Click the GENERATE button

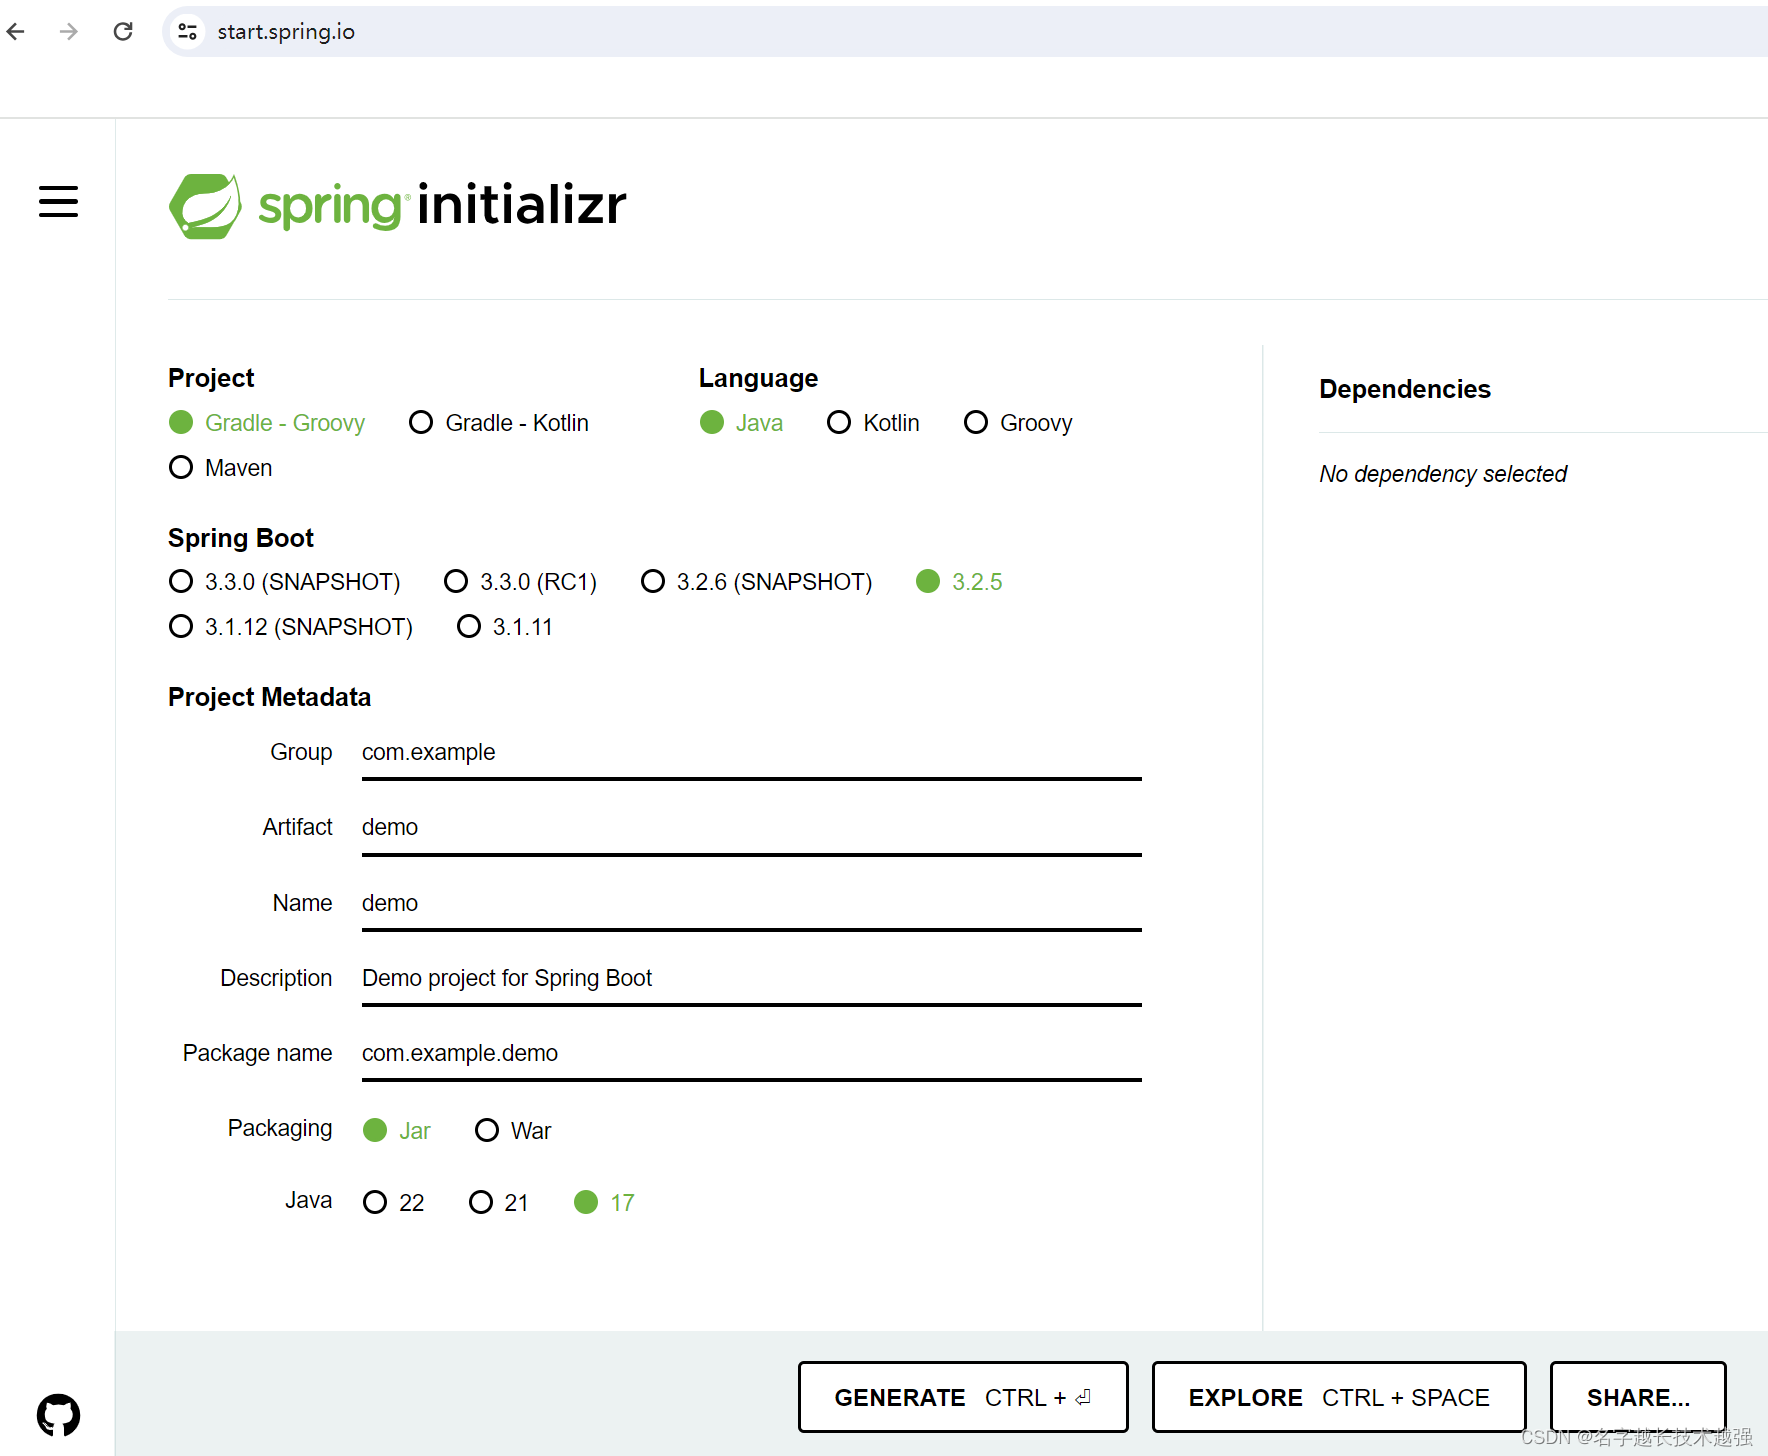point(963,1397)
